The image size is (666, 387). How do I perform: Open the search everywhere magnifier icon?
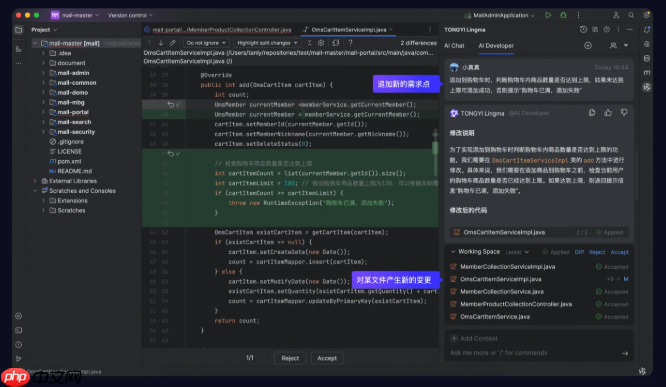coord(631,15)
